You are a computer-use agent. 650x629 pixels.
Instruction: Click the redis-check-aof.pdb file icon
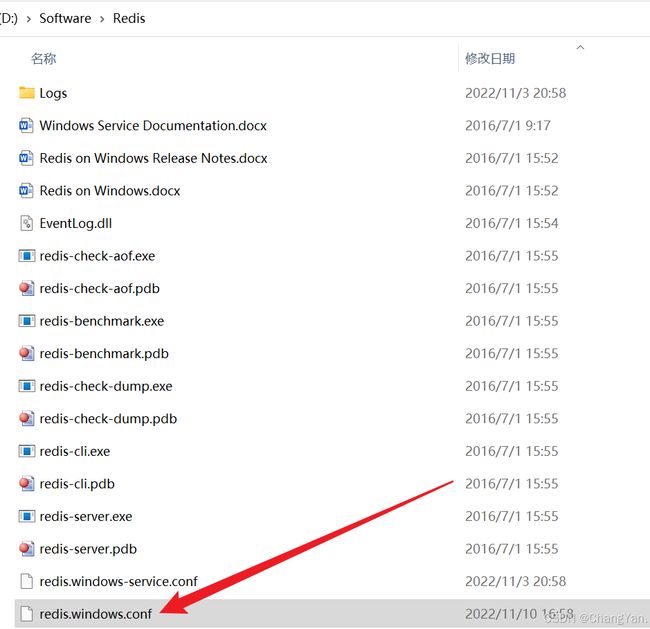(27, 288)
